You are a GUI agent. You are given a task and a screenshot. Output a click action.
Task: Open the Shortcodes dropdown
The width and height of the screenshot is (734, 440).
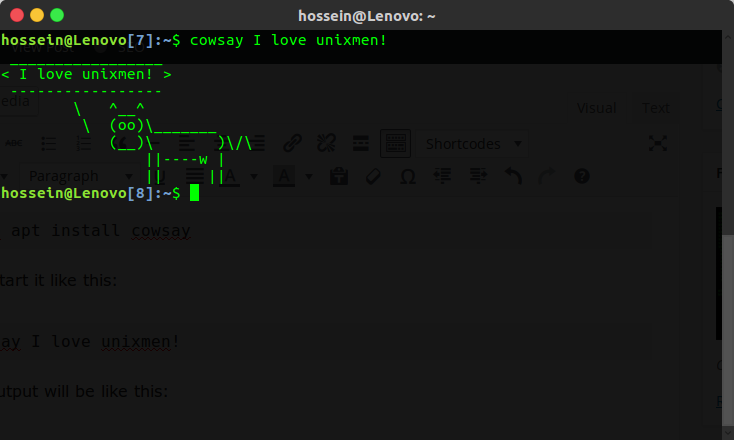473,144
